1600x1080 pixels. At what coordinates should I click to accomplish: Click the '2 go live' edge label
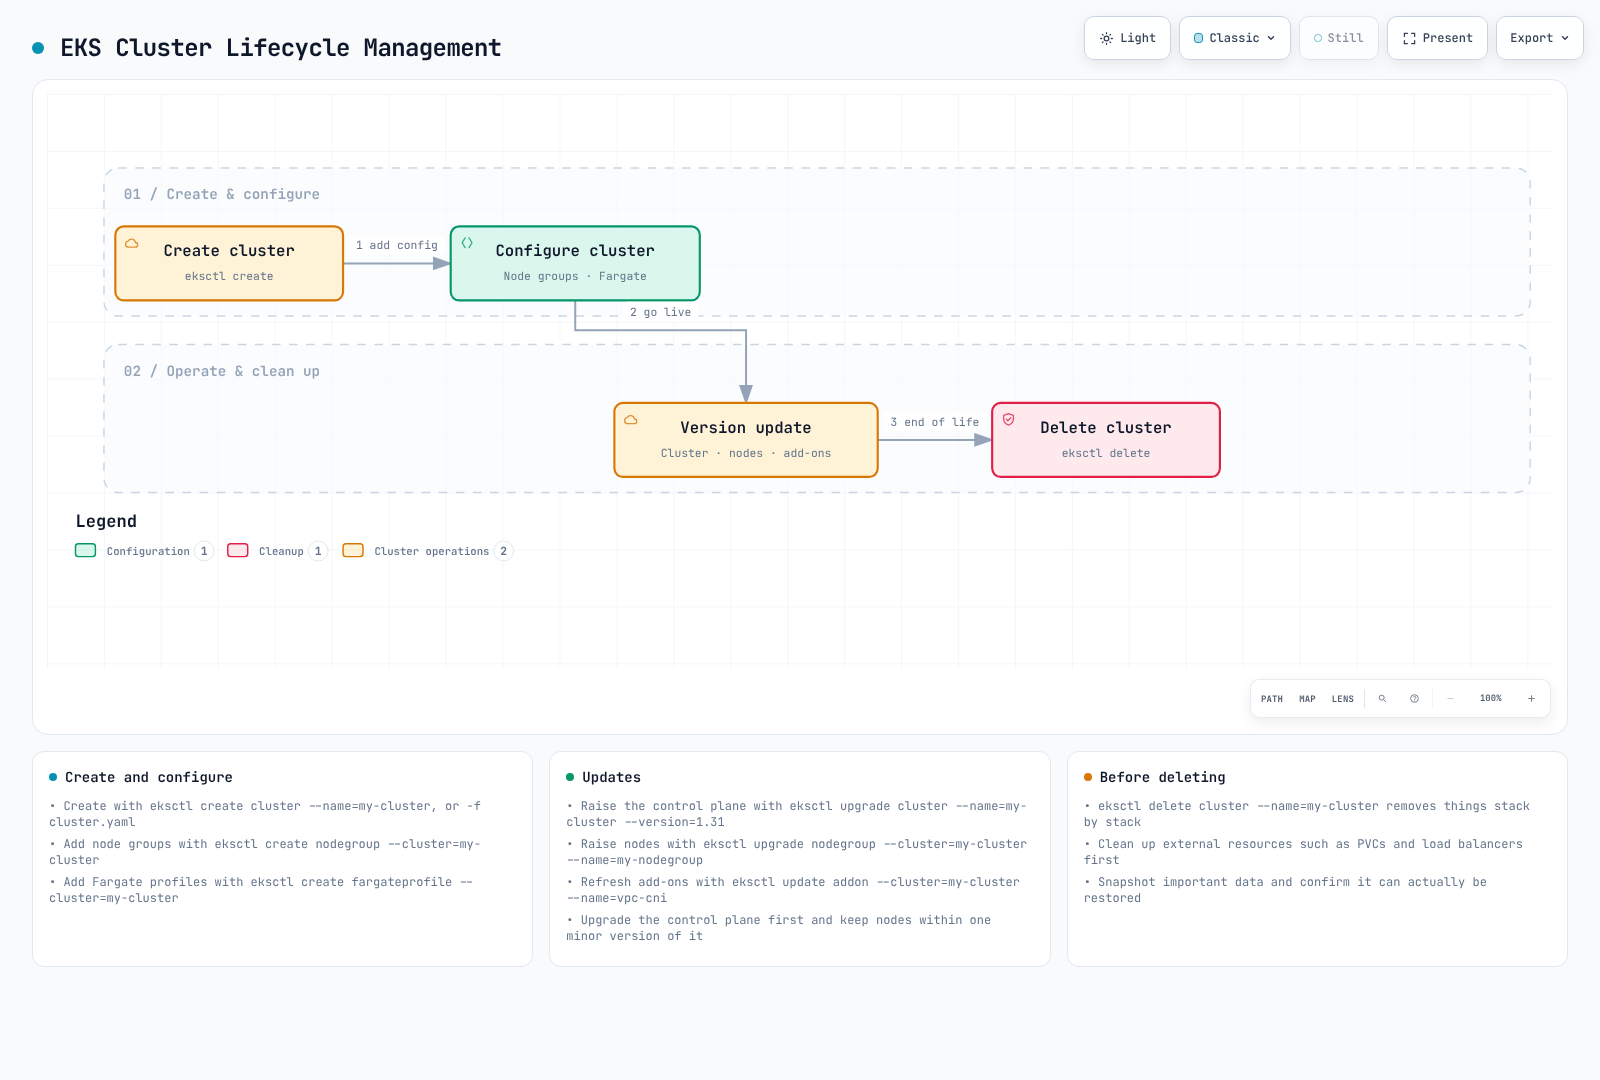coord(660,313)
